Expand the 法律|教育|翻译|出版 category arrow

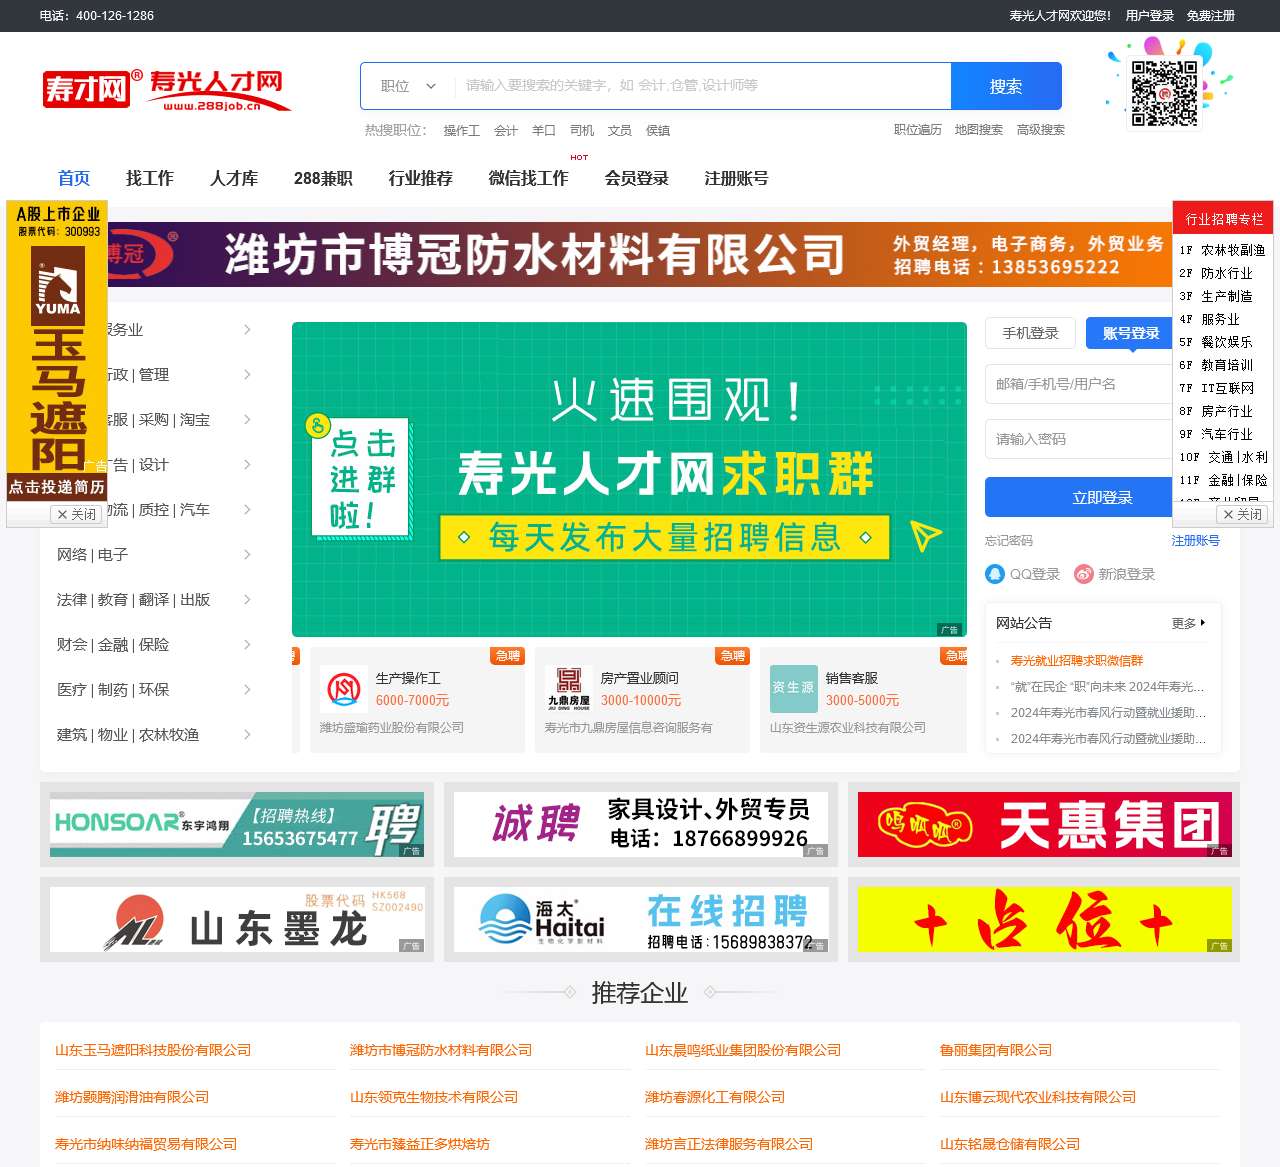[247, 600]
